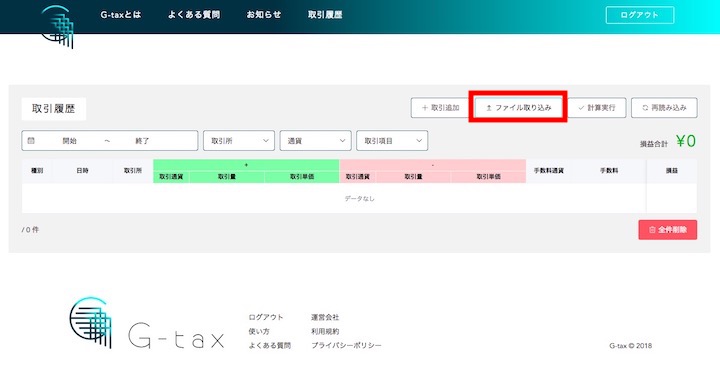Click the ログアウト button in the header

point(640,15)
